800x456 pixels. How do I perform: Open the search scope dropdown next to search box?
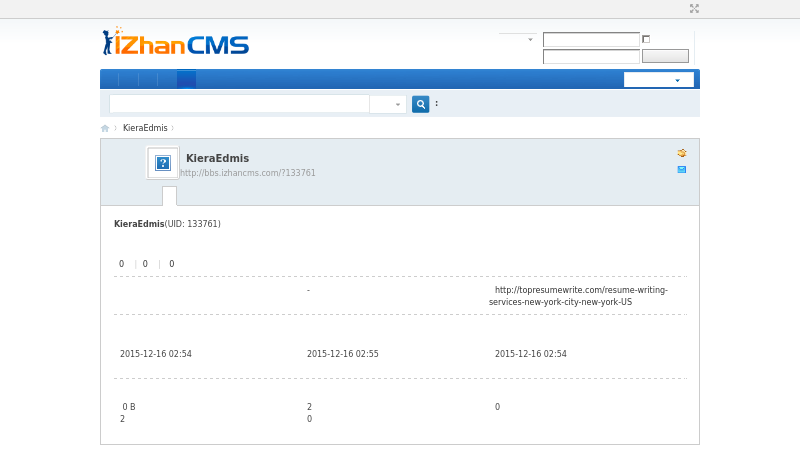[x=388, y=104]
